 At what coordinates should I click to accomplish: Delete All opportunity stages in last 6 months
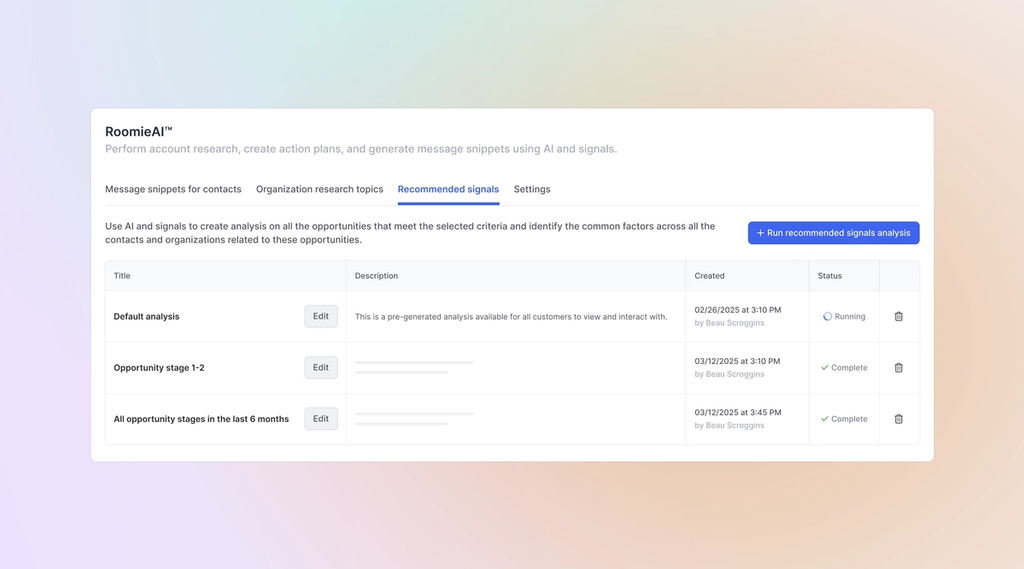pos(898,419)
